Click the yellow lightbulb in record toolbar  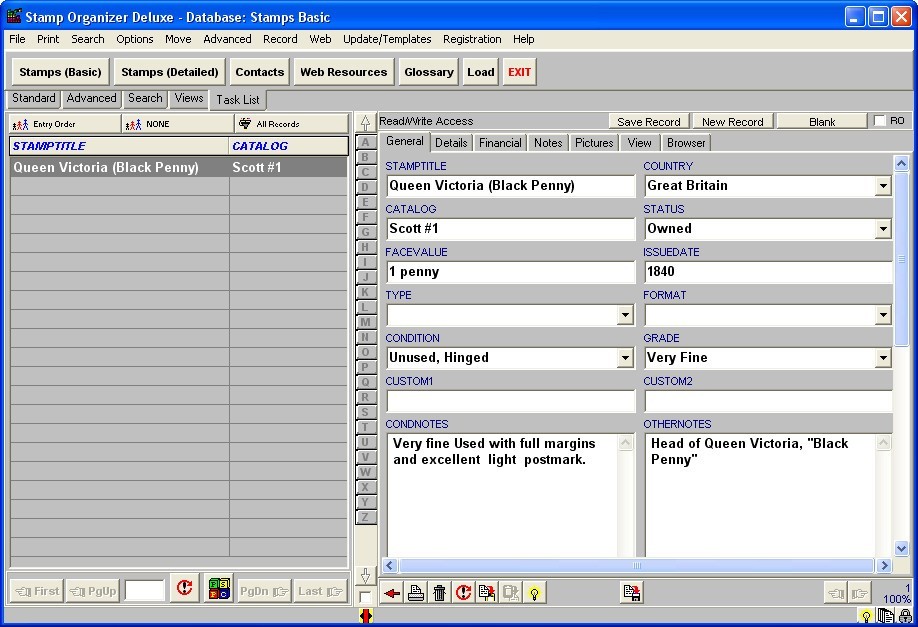pyautogui.click(x=535, y=593)
